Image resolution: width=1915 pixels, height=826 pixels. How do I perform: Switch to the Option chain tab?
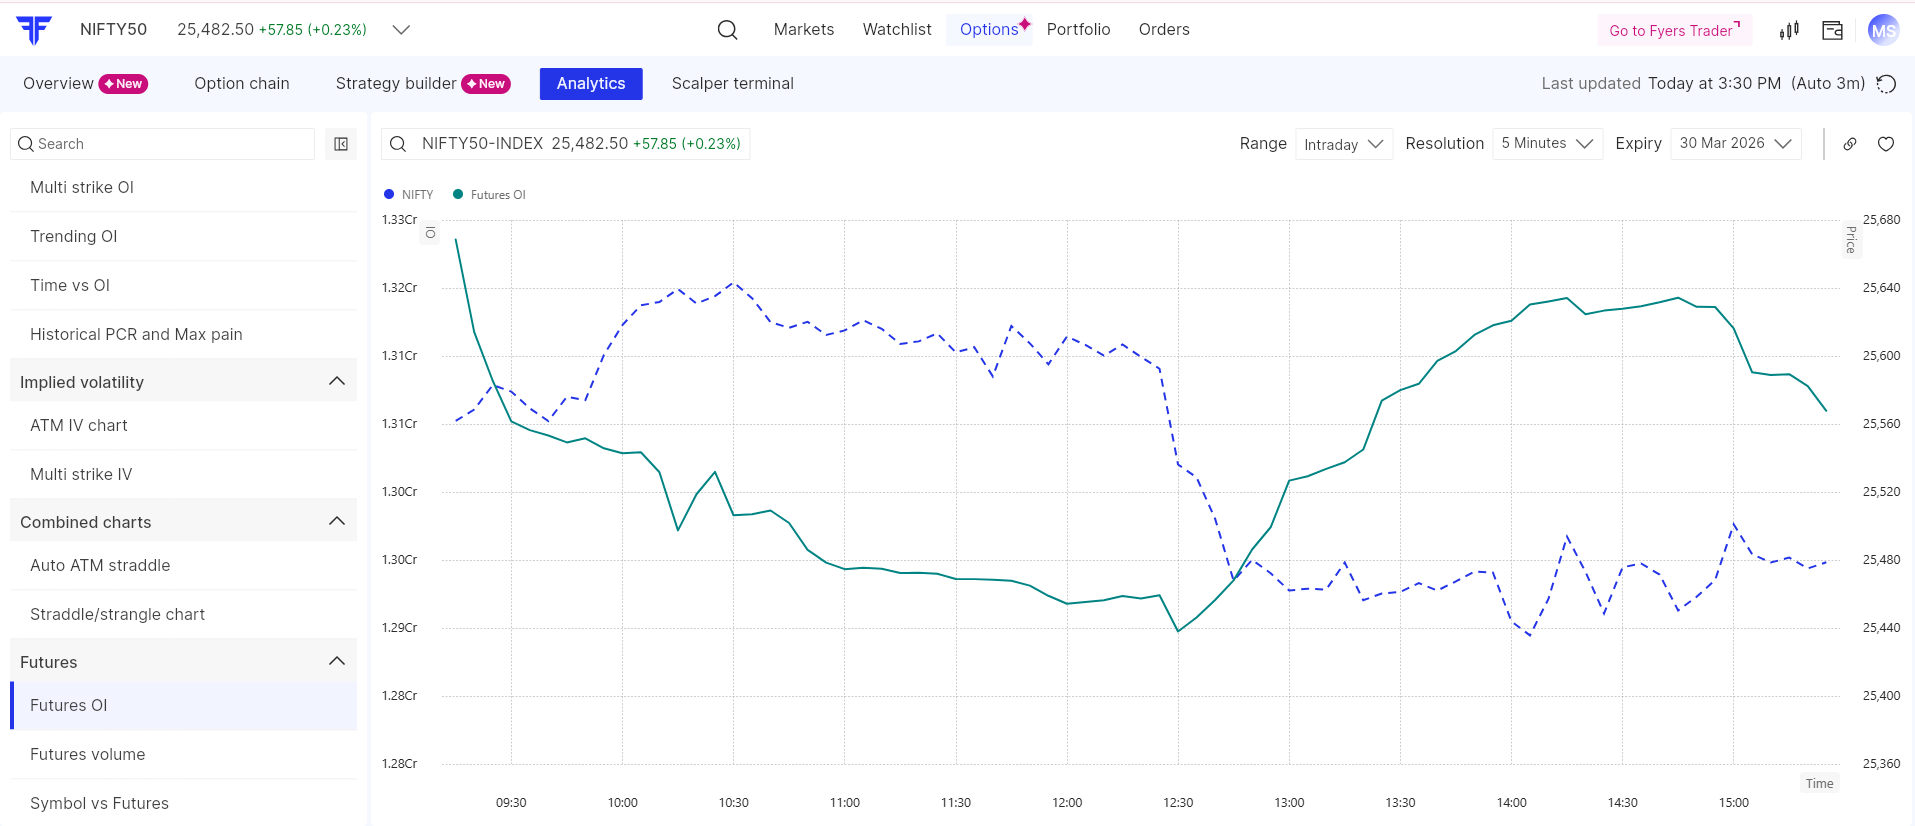[242, 84]
